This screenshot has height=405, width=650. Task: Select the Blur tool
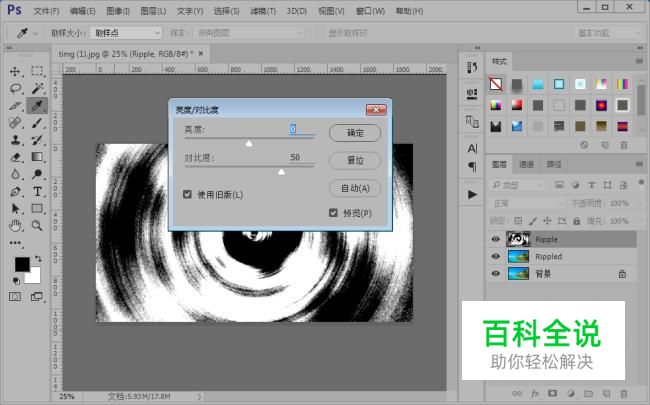coord(15,174)
